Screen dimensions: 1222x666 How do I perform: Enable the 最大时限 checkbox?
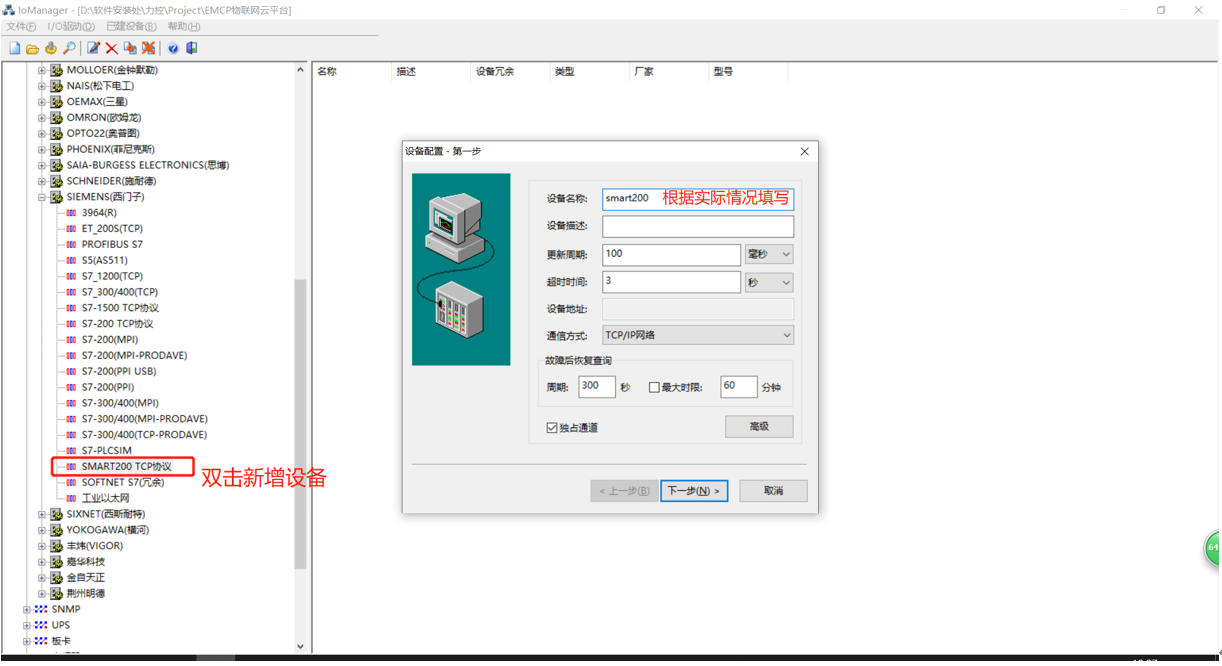click(655, 386)
